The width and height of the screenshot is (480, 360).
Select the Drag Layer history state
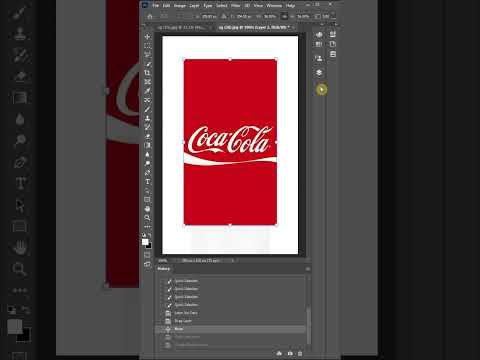tap(231, 321)
